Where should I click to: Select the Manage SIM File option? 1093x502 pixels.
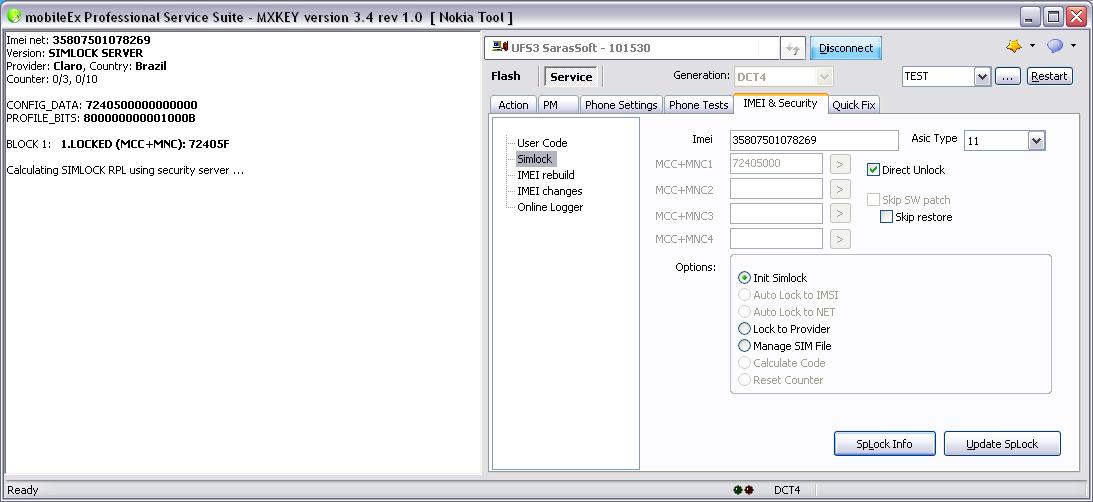744,346
